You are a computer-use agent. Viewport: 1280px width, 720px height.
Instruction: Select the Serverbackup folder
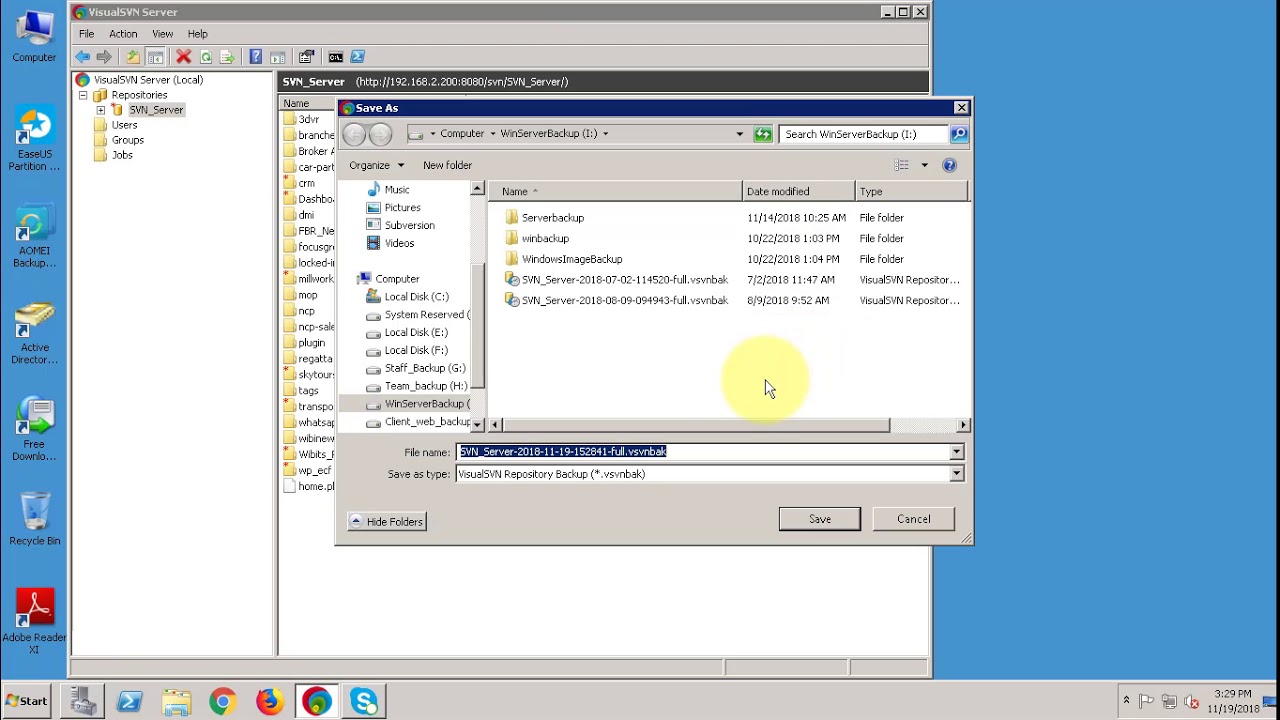coord(544,218)
